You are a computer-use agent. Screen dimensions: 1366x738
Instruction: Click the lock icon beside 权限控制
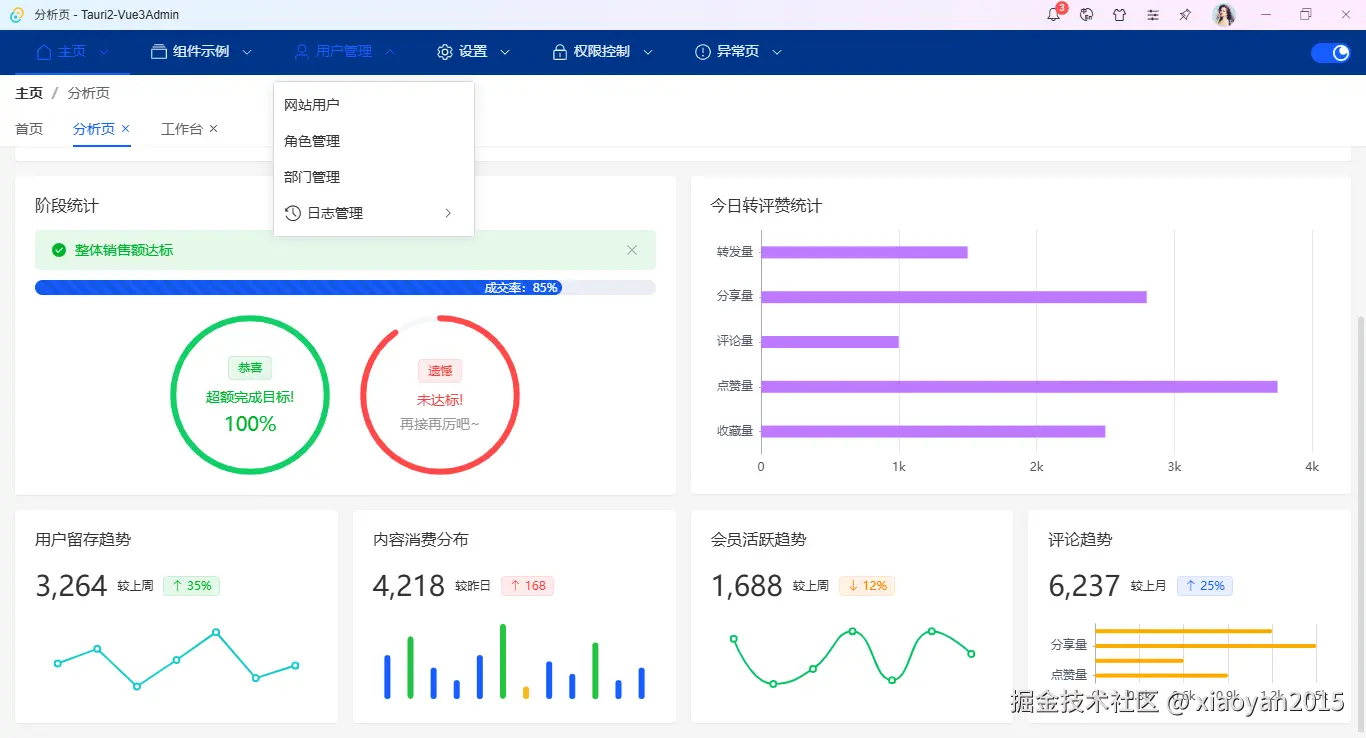560,51
